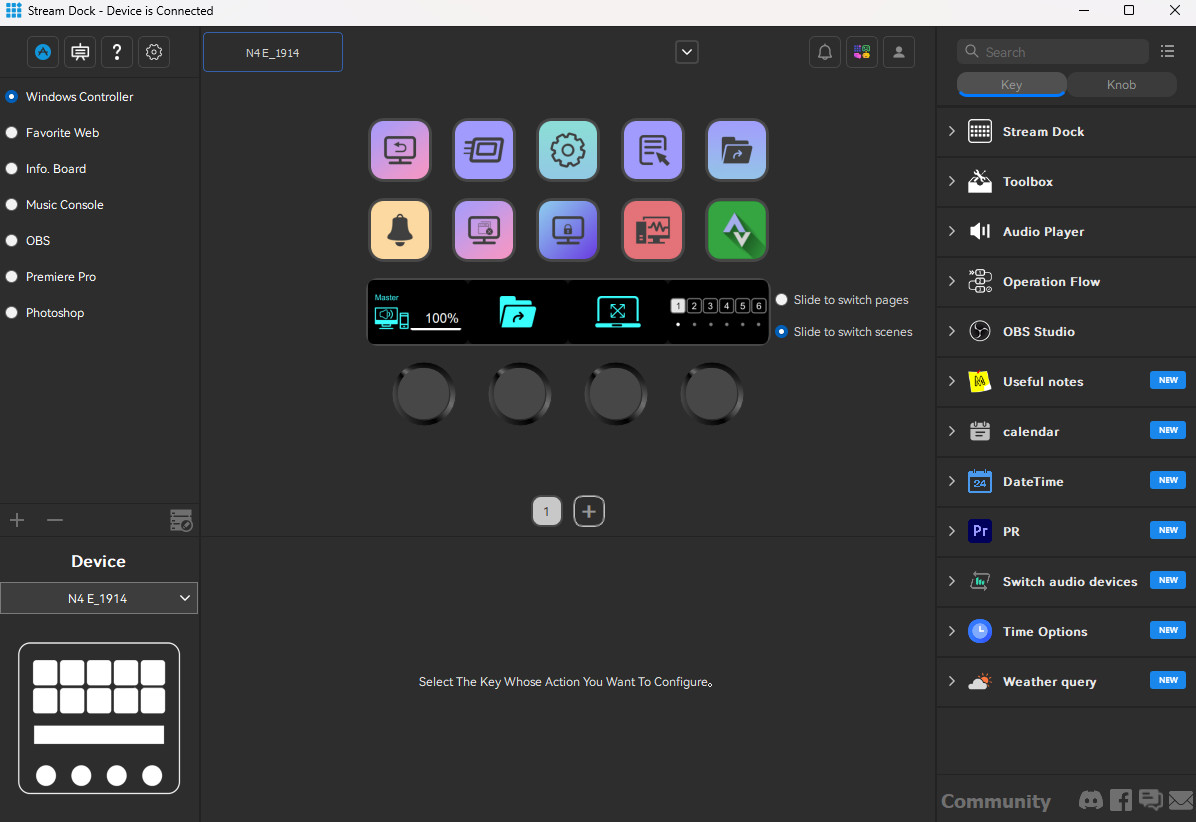Screen dimensions: 1196x822
Task: Click the Master volume 100% touch strip segment
Action: 418,313
